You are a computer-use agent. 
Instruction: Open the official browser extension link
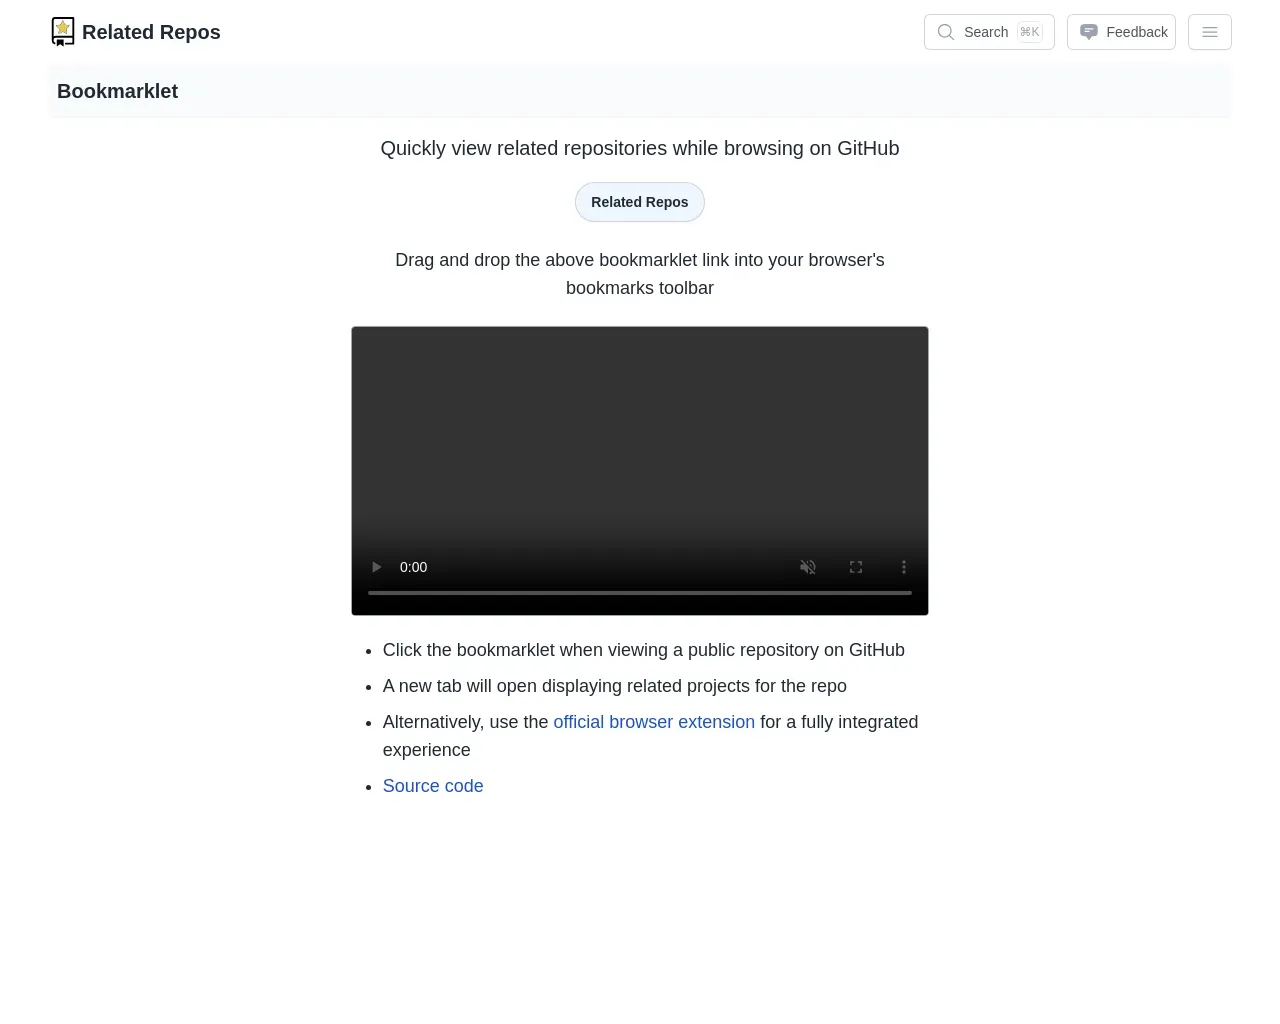654,722
